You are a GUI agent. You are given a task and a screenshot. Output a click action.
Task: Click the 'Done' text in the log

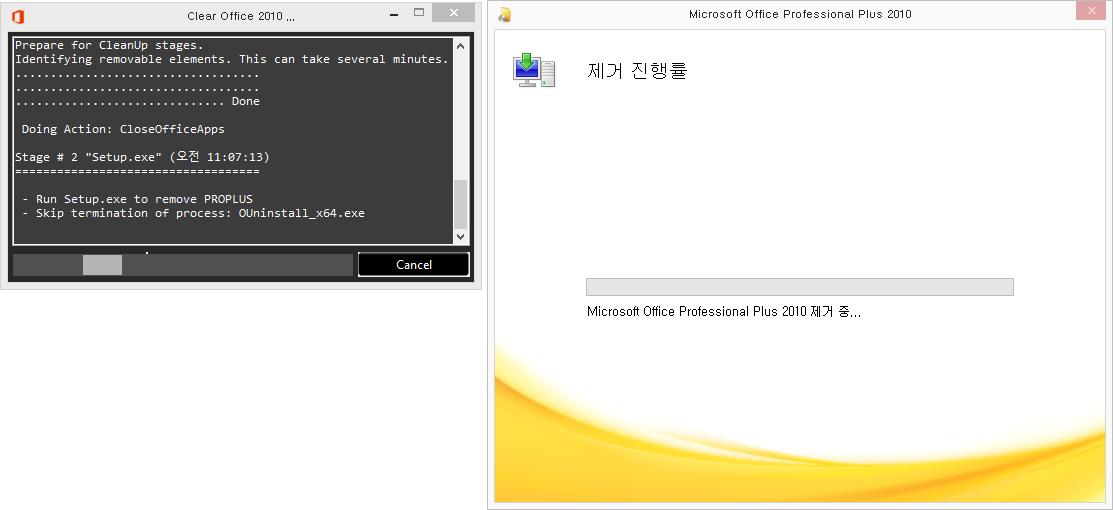tap(246, 102)
